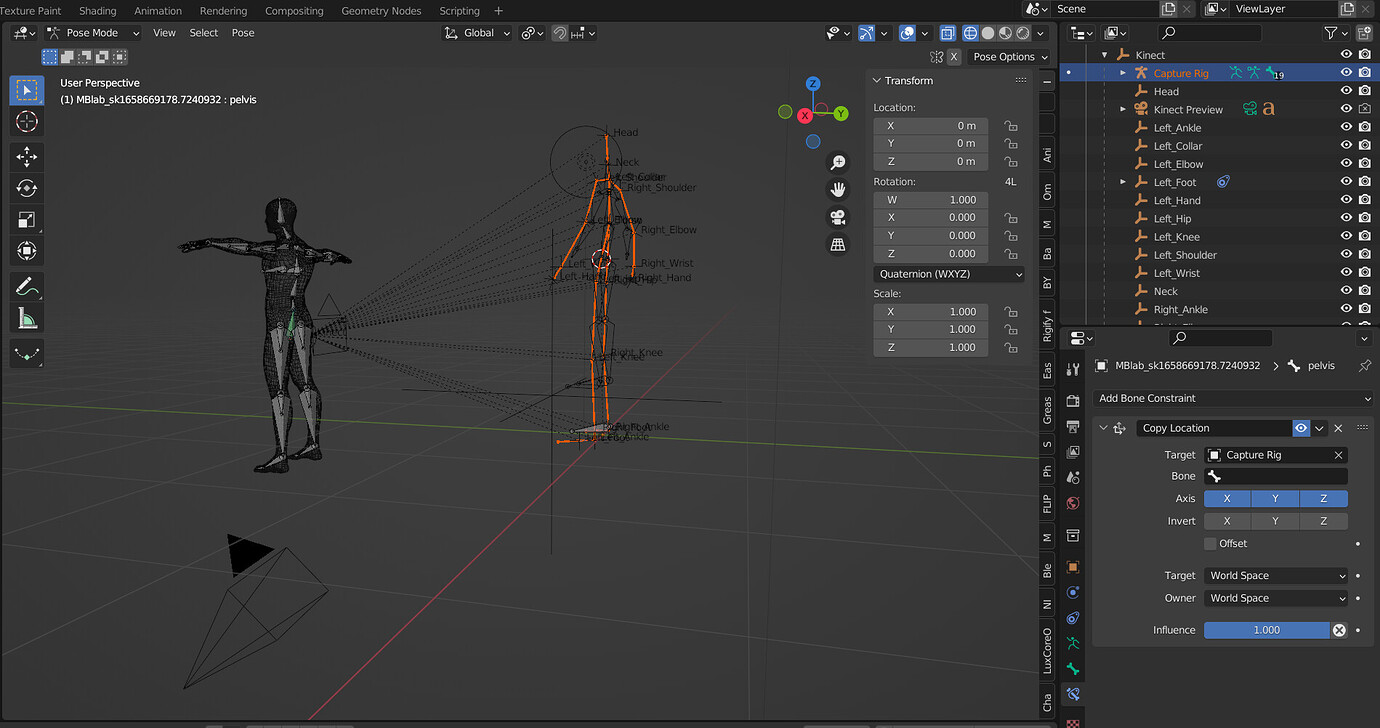
Task: Activate the combined Transform tool
Action: (27, 251)
